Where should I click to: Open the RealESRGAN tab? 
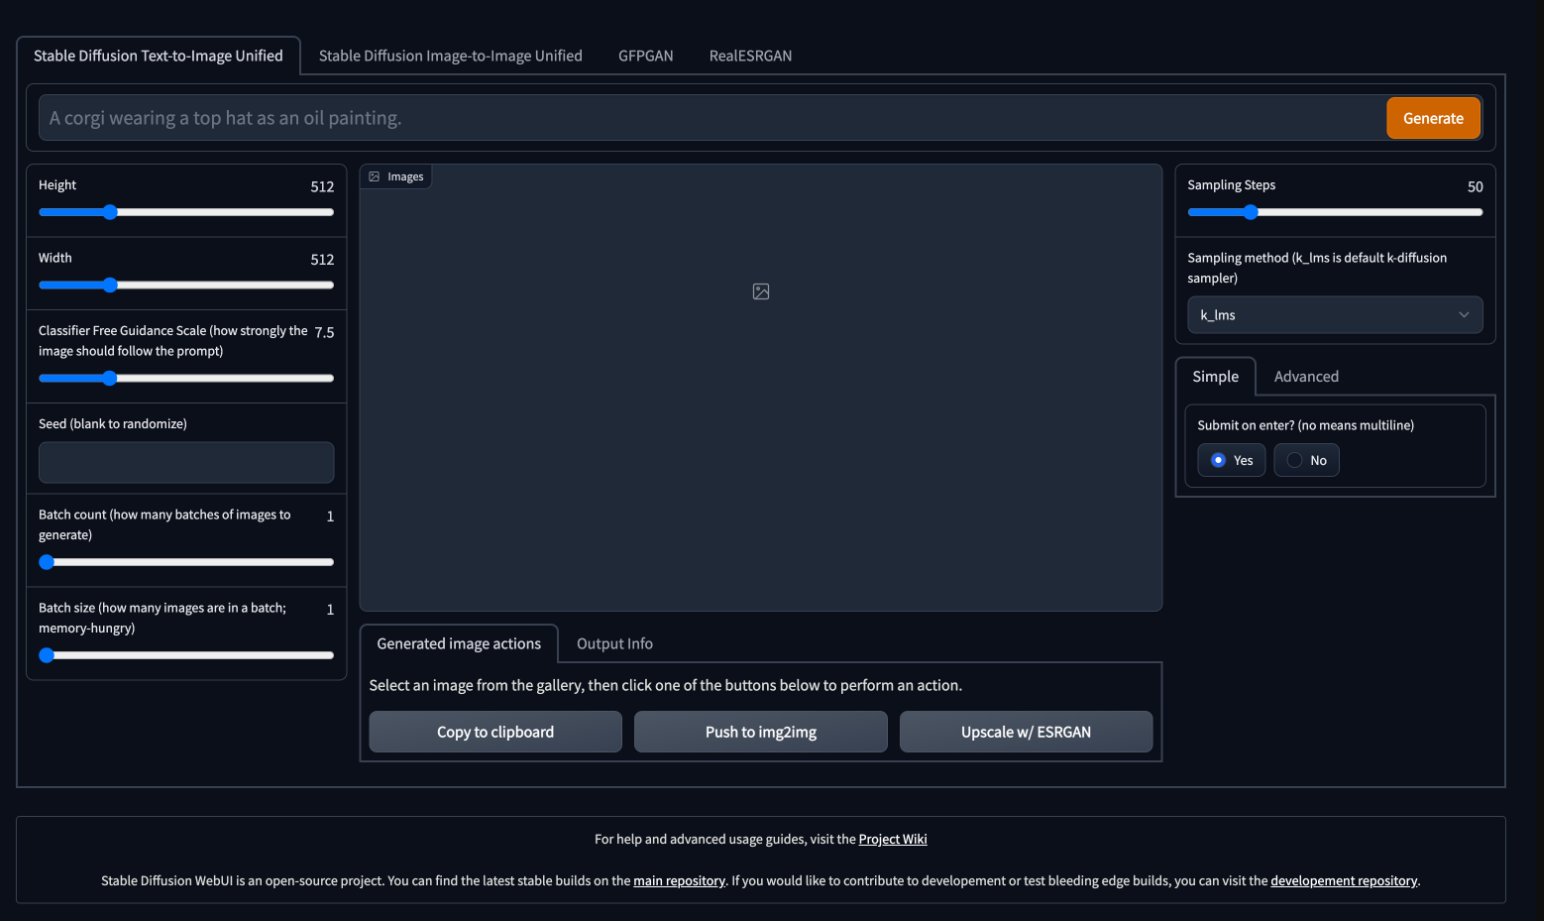pyautogui.click(x=750, y=56)
